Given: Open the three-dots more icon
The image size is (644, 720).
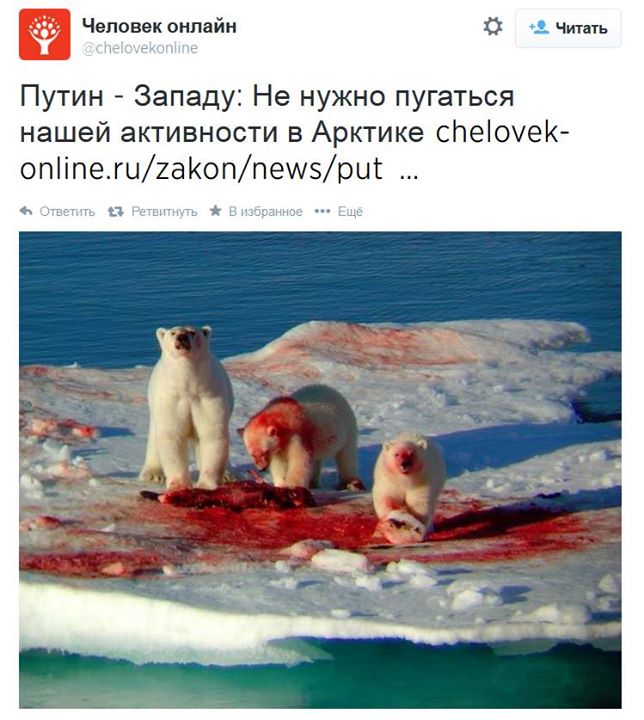Looking at the screenshot, I should (x=322, y=211).
